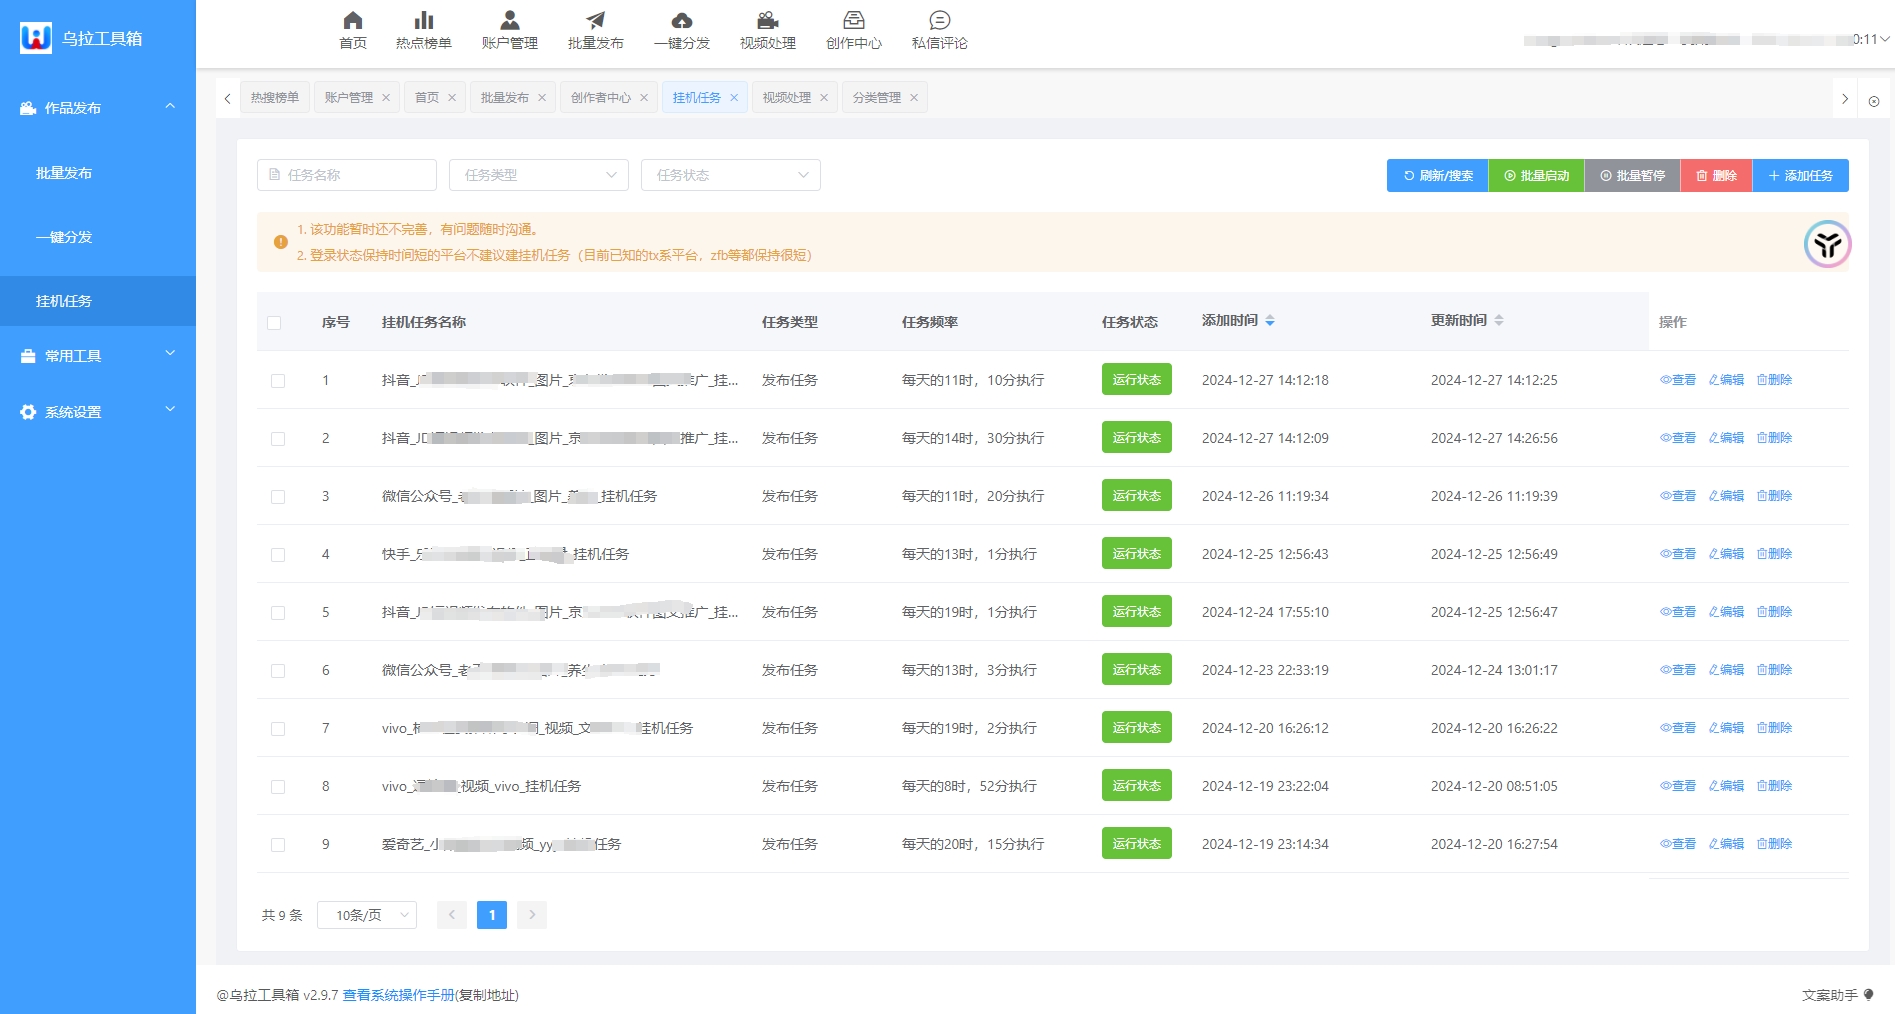The height and width of the screenshot is (1014, 1895).
Task: Edit task in row 2
Action: pyautogui.click(x=1726, y=438)
